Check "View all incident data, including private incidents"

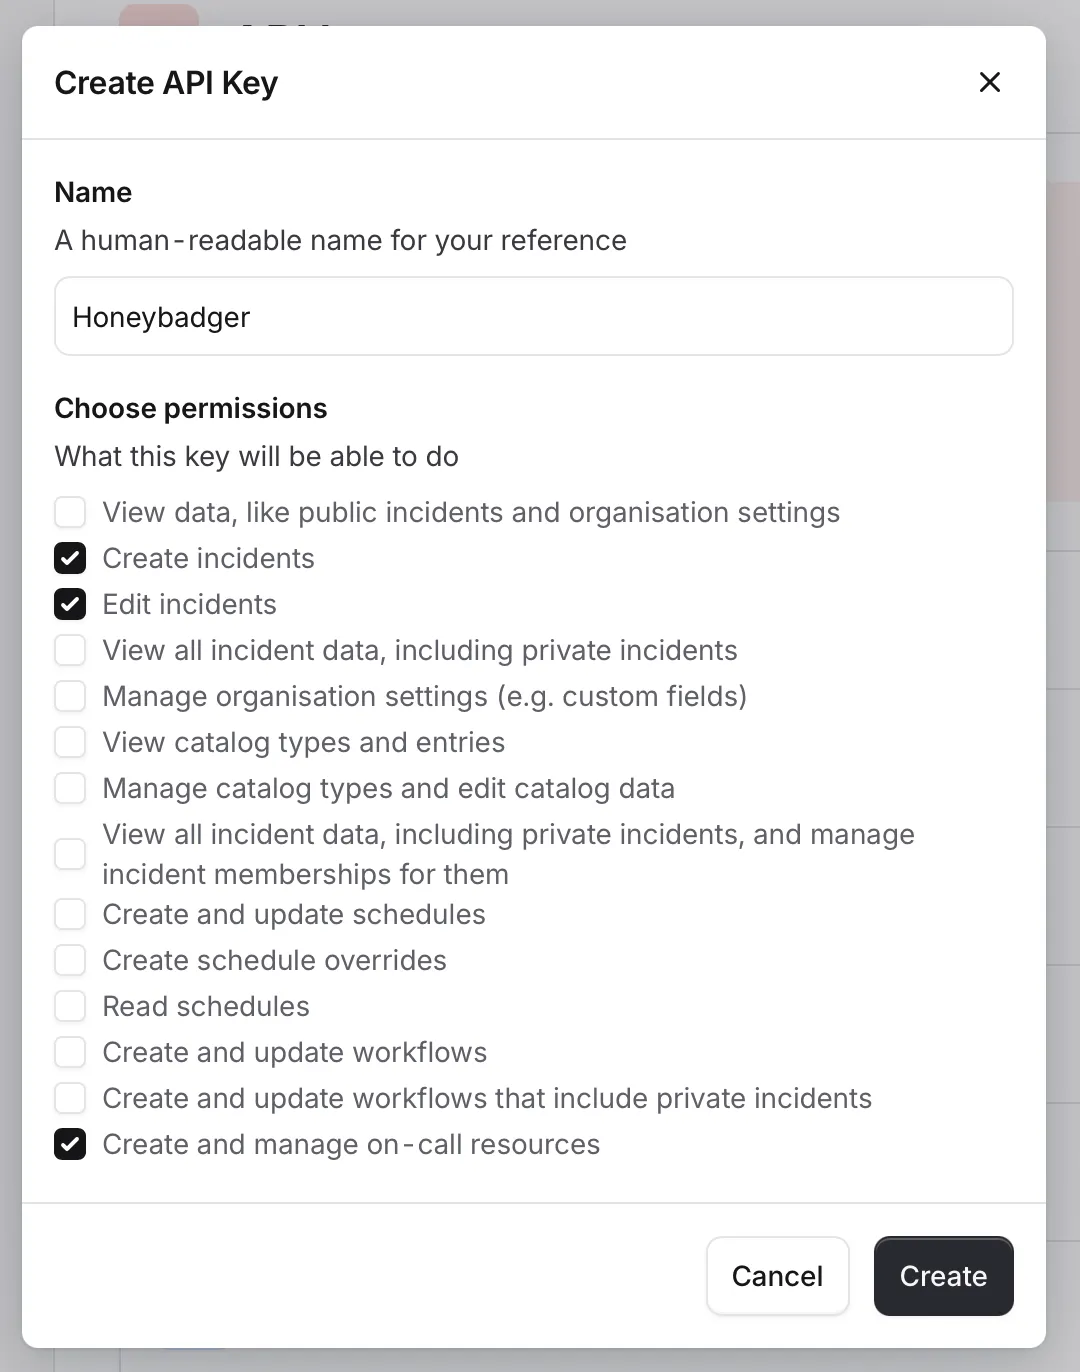(70, 650)
